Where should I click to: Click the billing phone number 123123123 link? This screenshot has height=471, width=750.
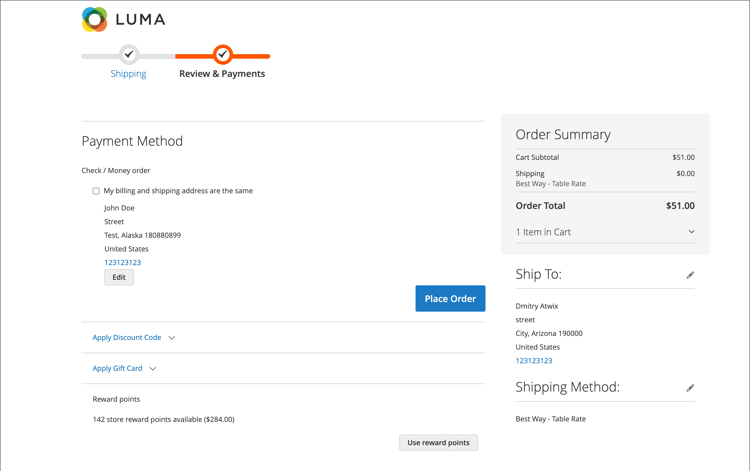pos(122,263)
